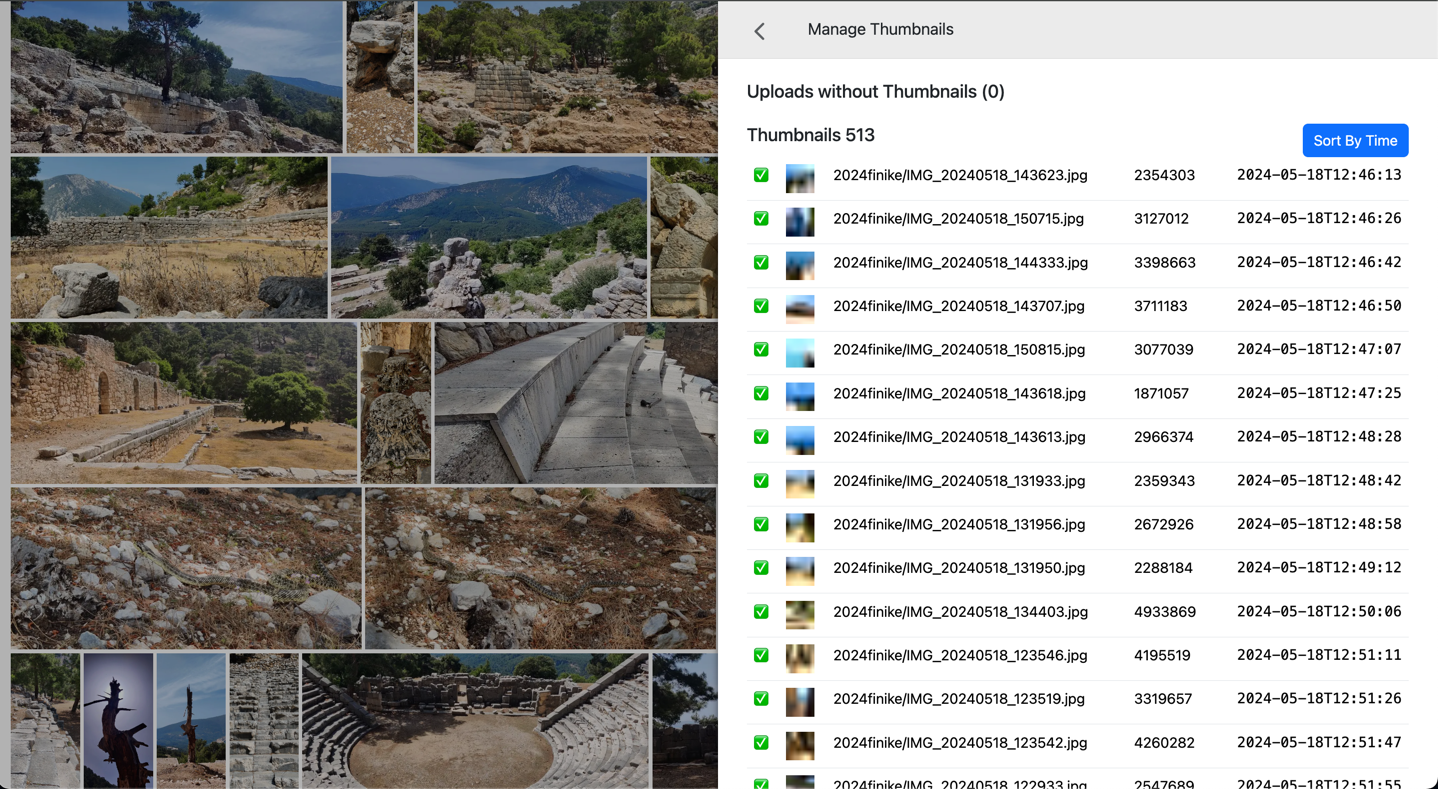Click the Sort By Time button
The width and height of the screenshot is (1438, 789).
coord(1355,141)
